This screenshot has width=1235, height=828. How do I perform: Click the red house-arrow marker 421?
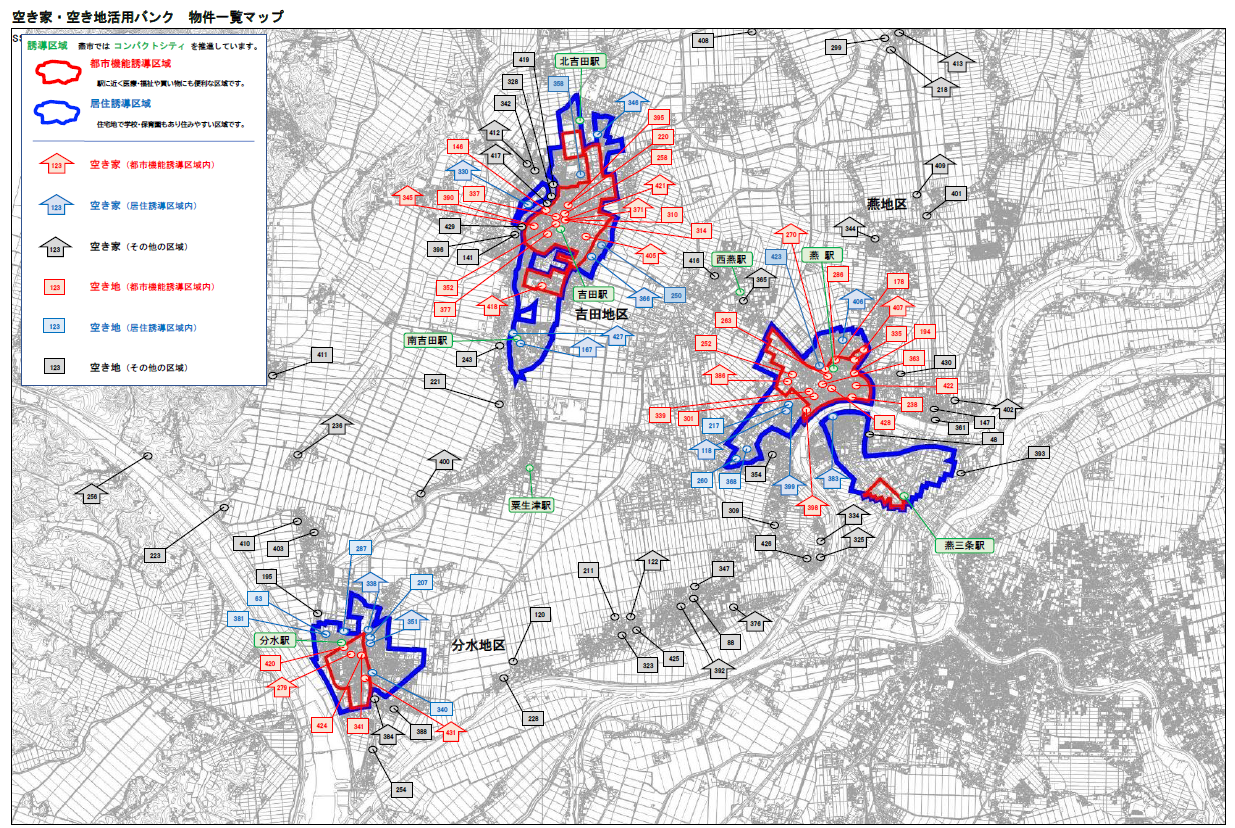tap(660, 184)
